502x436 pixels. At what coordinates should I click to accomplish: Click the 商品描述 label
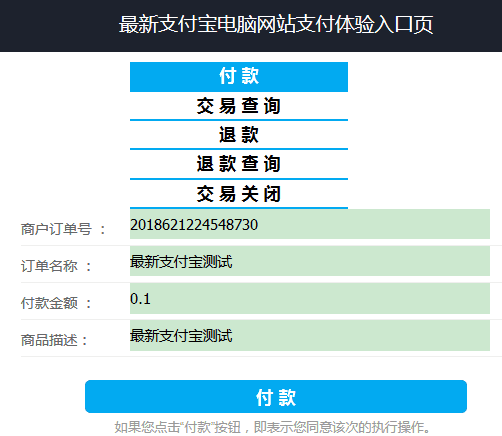pyautogui.click(x=54, y=340)
